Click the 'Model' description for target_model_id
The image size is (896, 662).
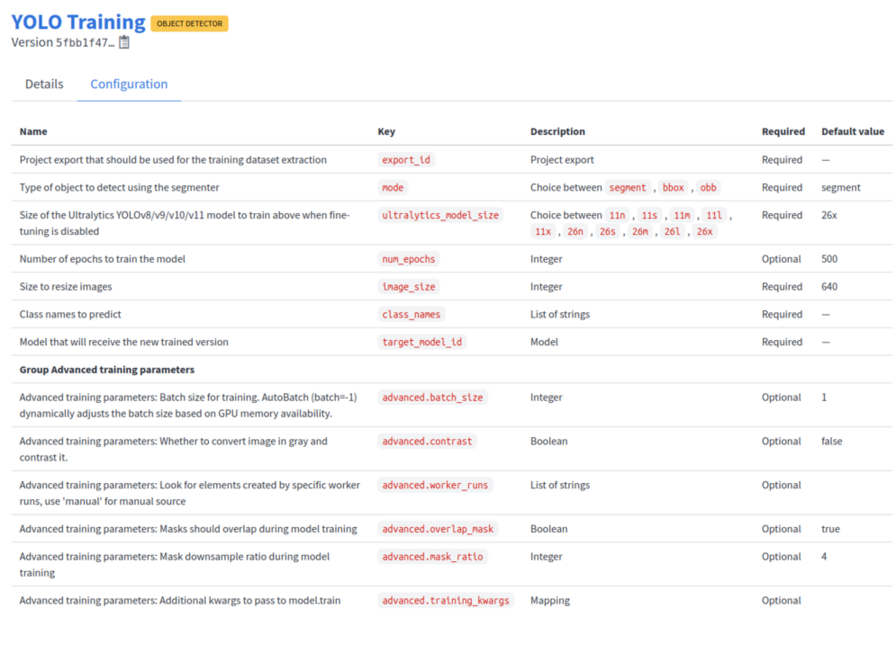tap(544, 342)
